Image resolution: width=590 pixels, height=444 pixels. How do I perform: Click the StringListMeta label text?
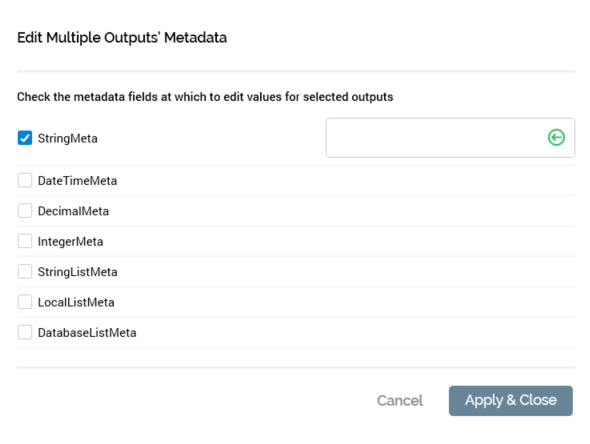pos(78,272)
